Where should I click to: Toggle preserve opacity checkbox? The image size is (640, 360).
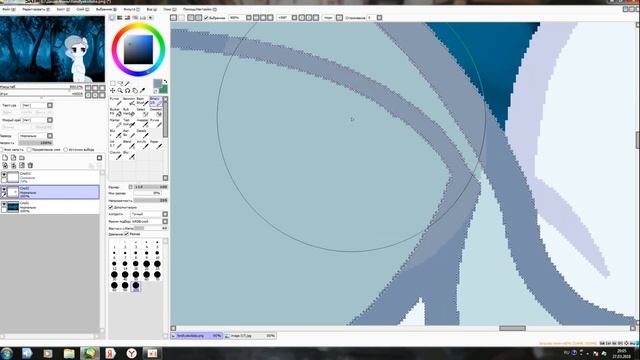click(2, 150)
